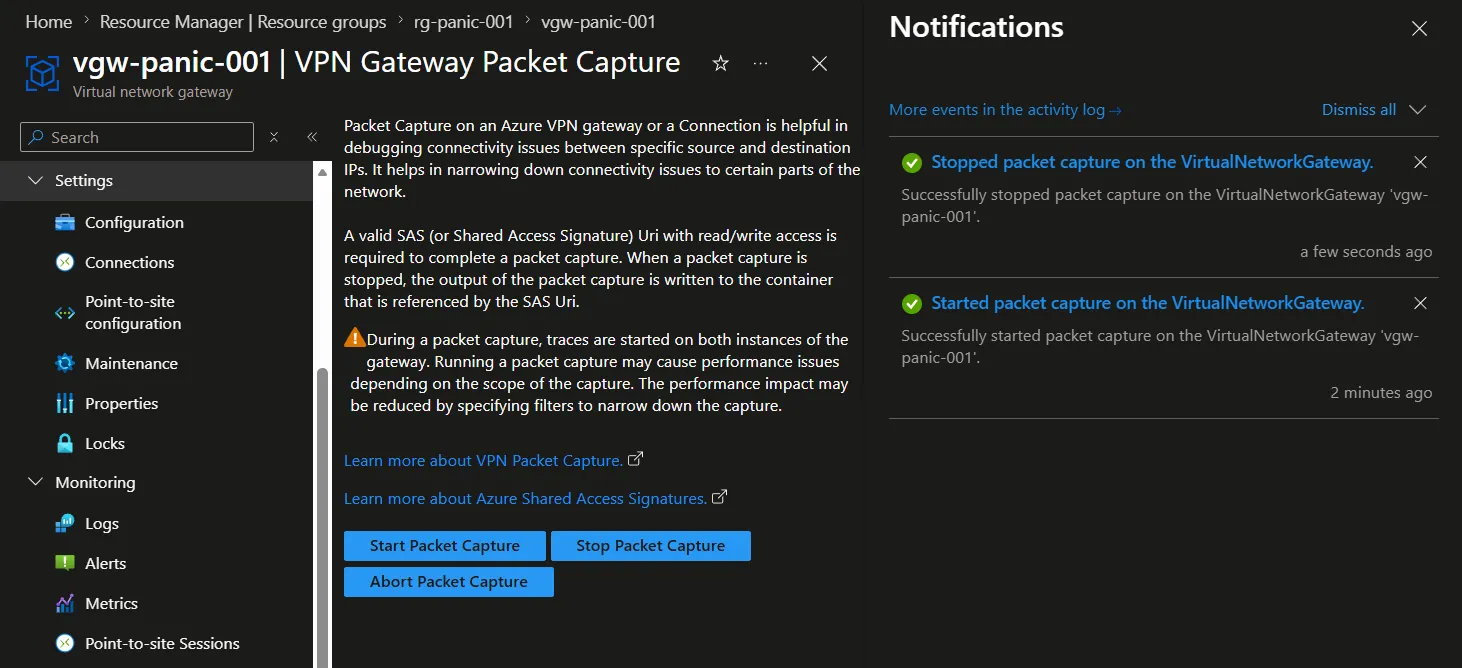Open the Metrics graph icon
The width and height of the screenshot is (1462, 668).
(65, 603)
